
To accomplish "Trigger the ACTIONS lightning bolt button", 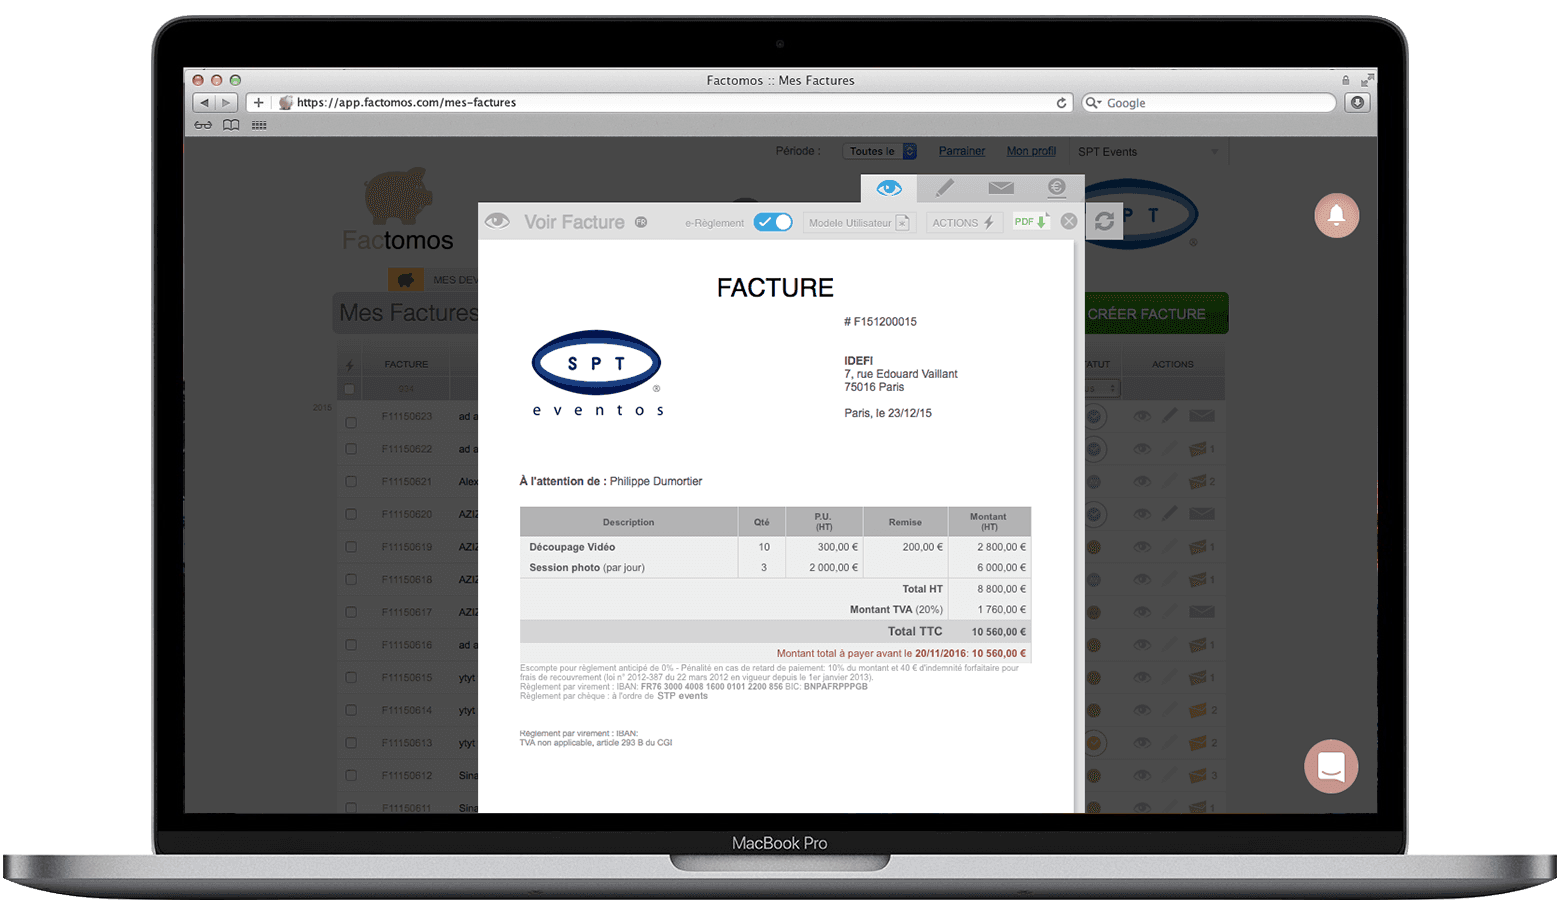I will [x=963, y=222].
